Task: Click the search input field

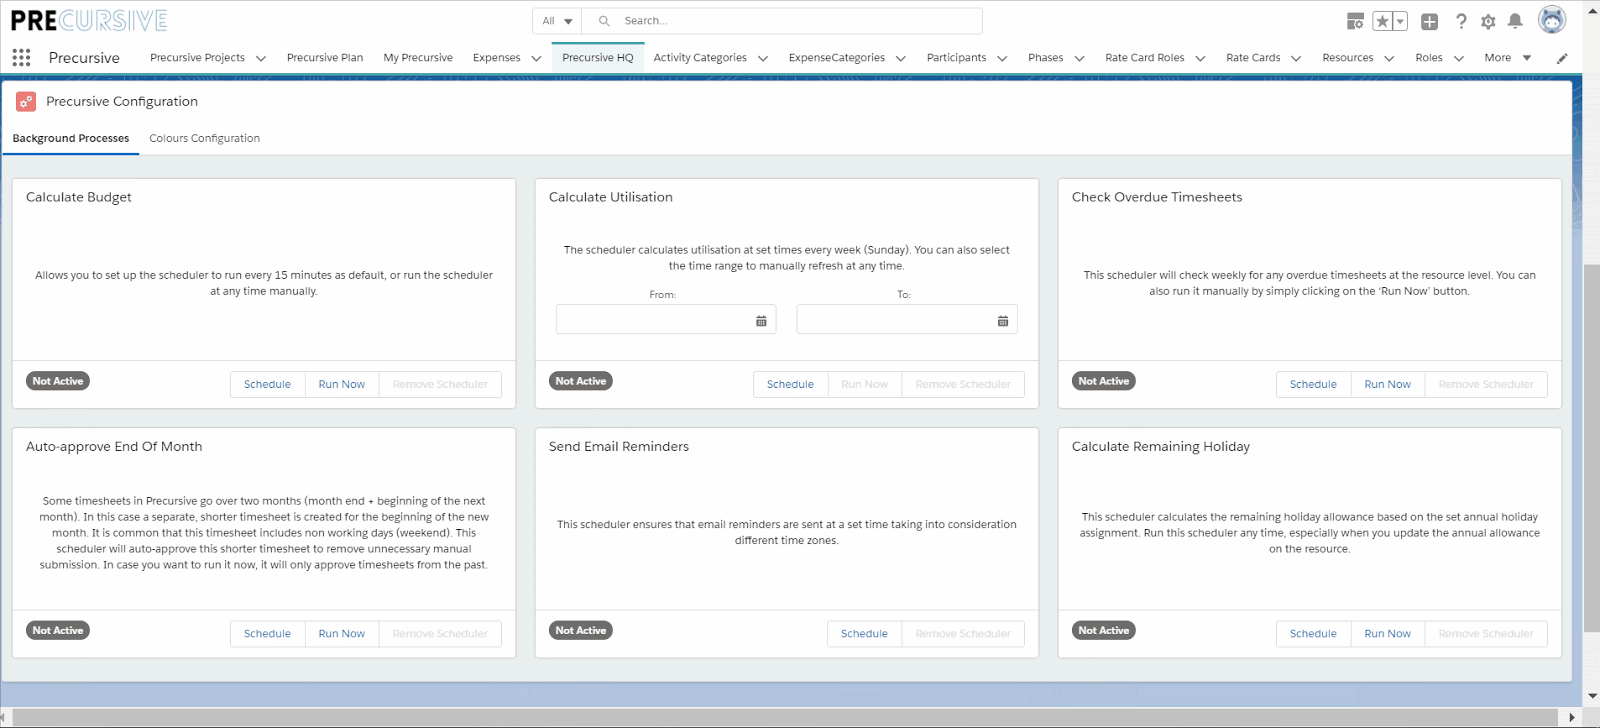Action: coord(782,21)
